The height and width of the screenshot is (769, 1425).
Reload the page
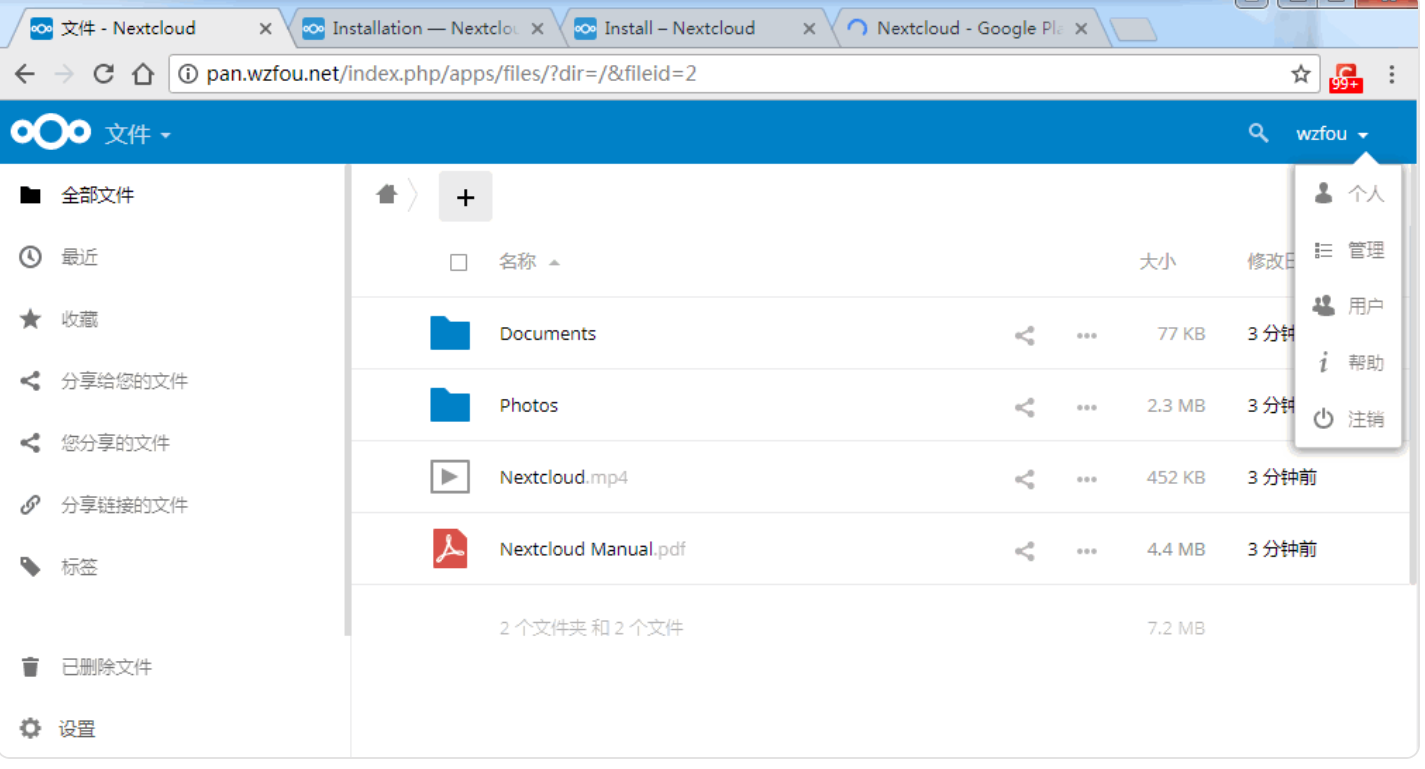[x=103, y=74]
